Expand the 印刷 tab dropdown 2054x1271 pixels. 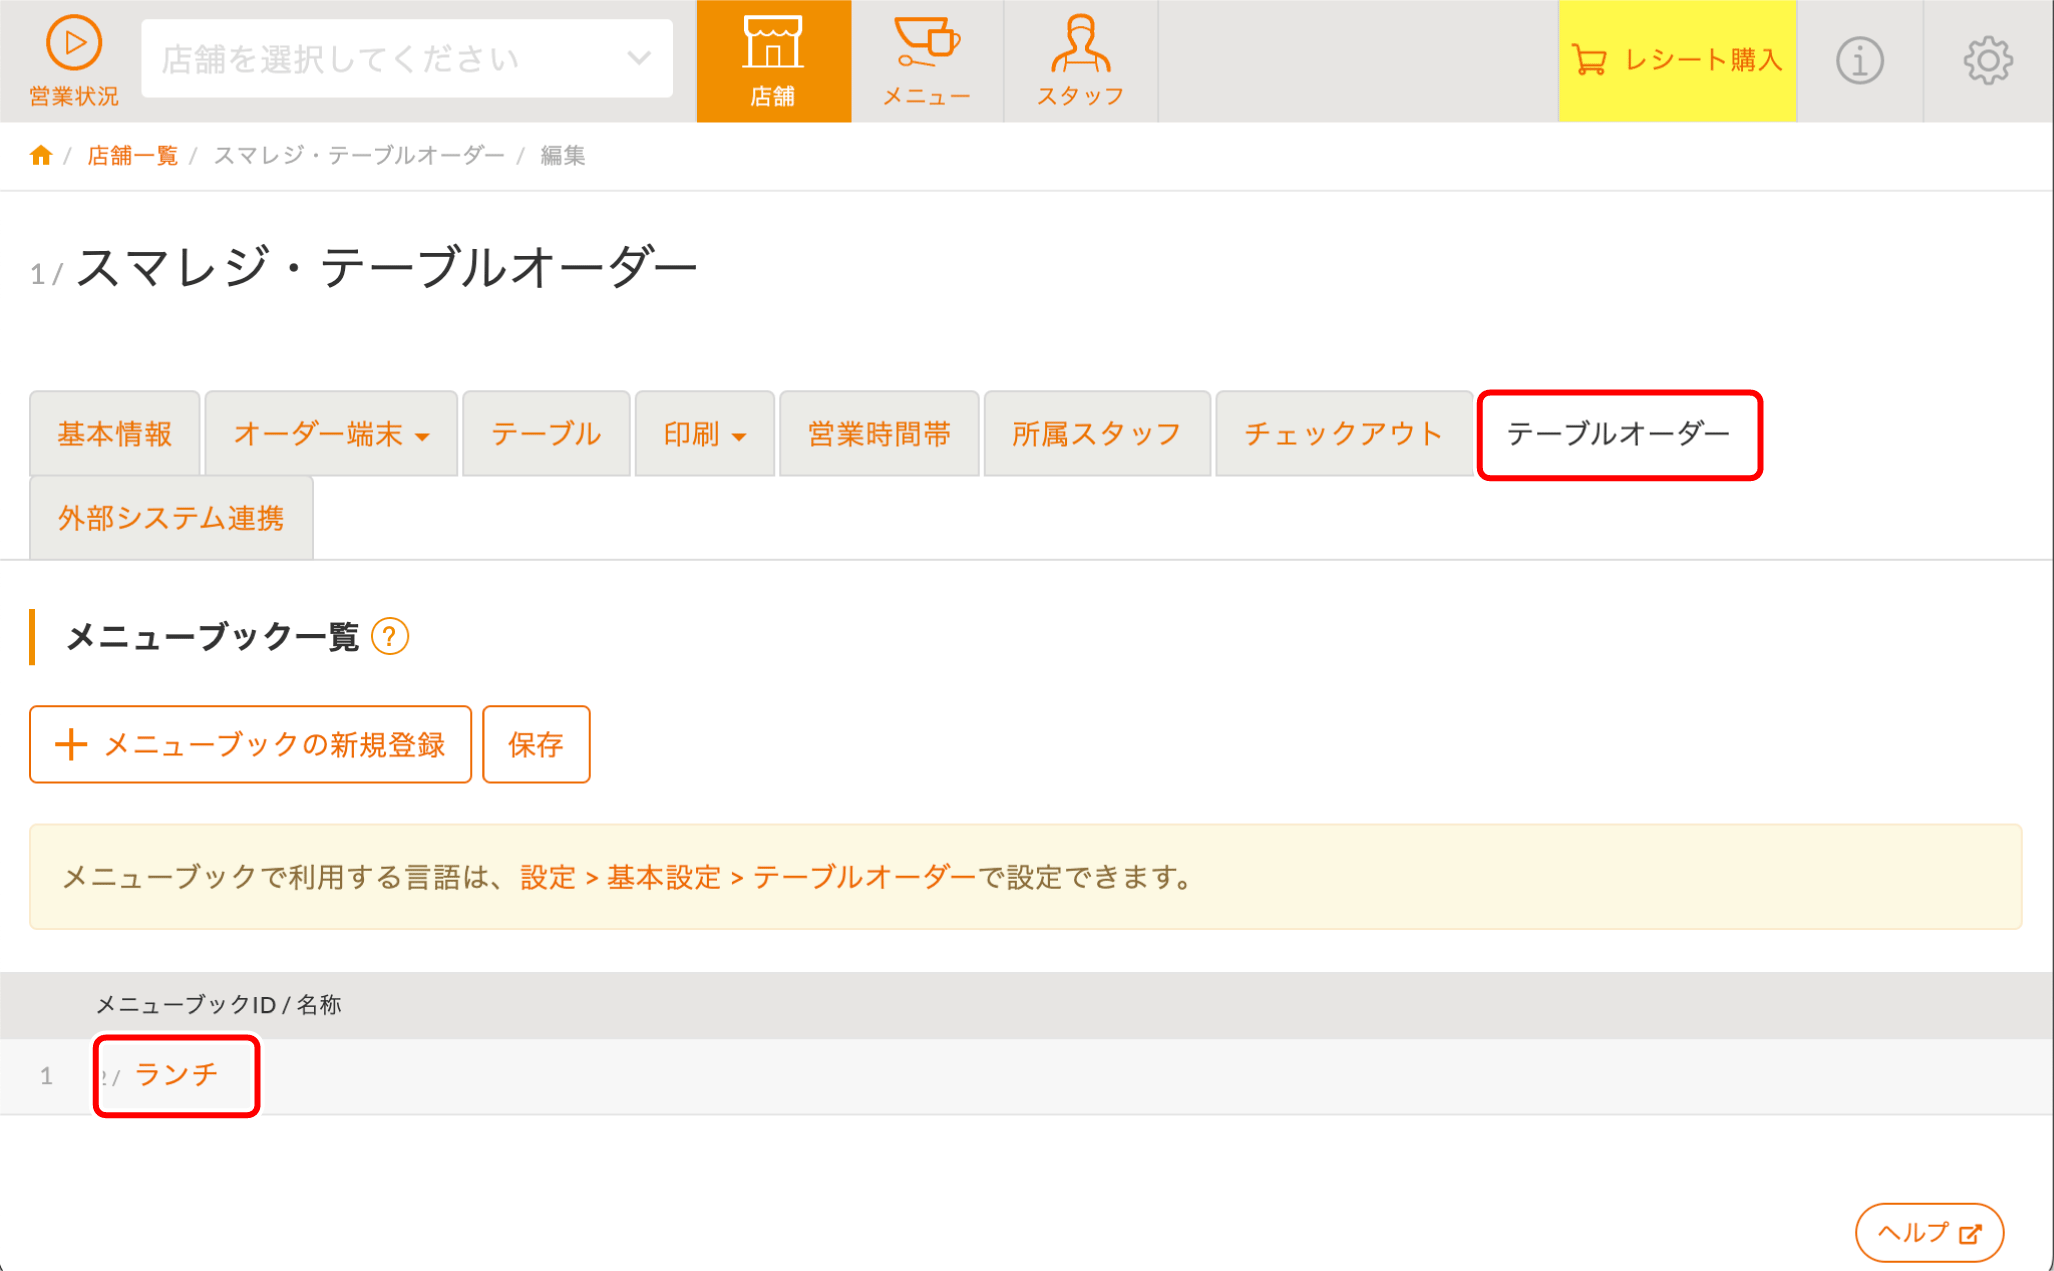click(705, 434)
